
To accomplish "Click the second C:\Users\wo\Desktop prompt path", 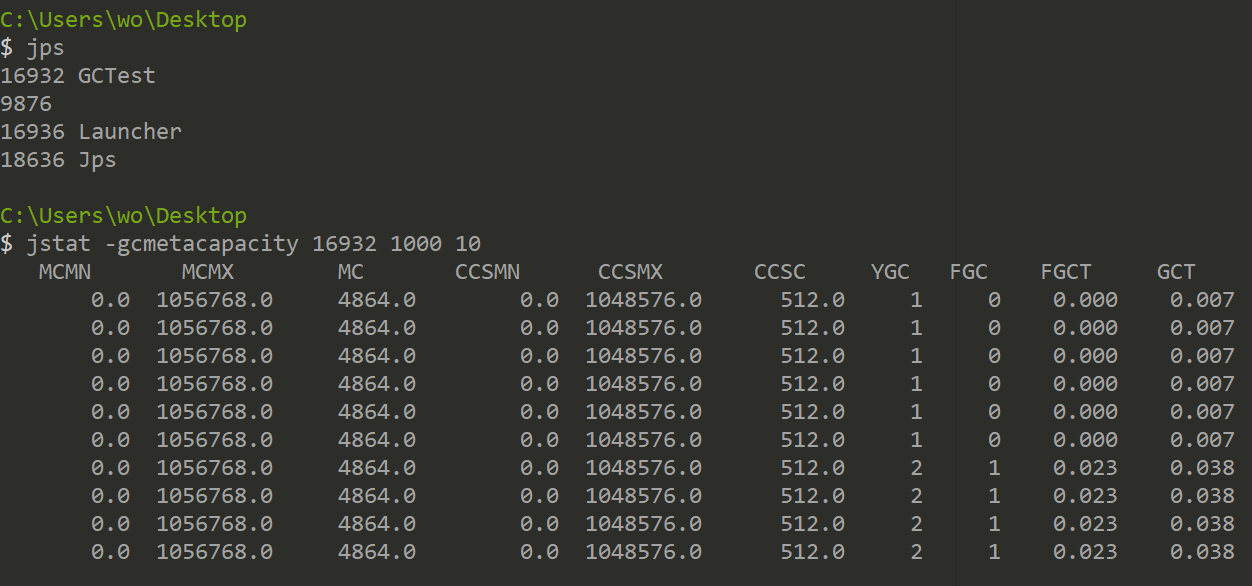I will coord(123,216).
